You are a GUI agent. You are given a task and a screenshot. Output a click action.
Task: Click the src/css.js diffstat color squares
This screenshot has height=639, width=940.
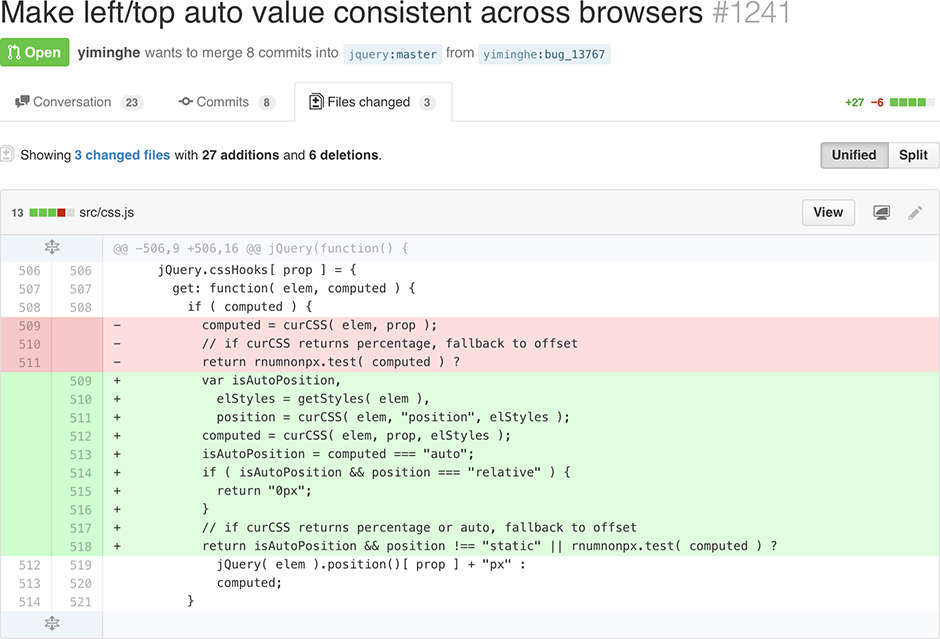pos(52,213)
